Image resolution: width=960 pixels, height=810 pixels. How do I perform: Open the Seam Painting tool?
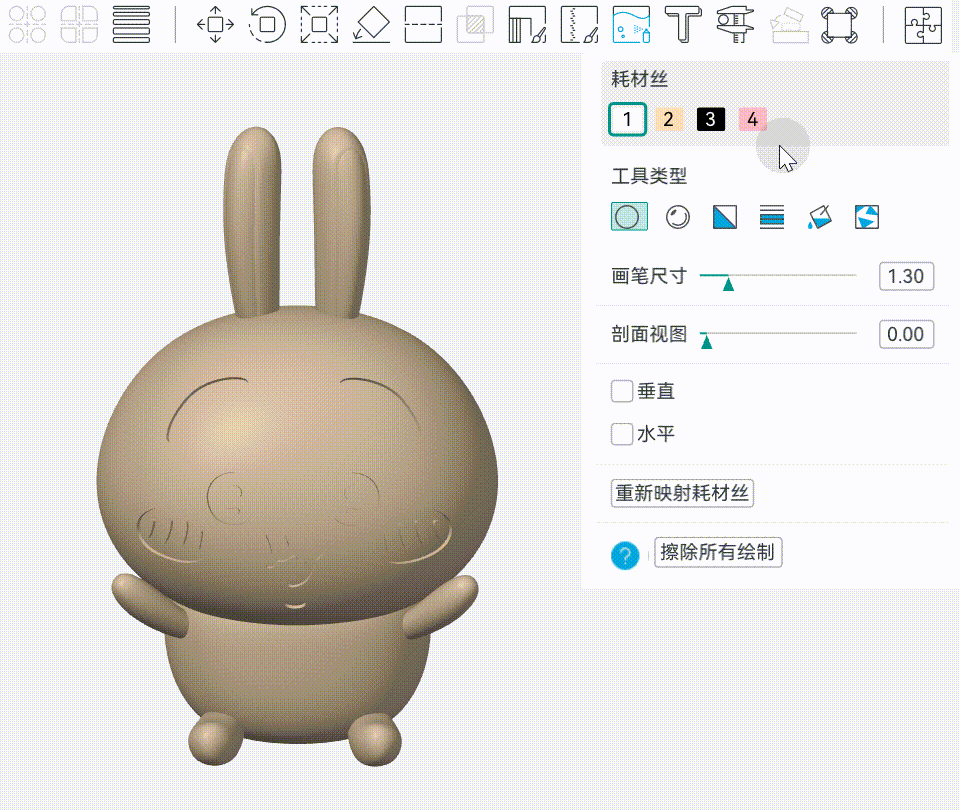tap(579, 24)
